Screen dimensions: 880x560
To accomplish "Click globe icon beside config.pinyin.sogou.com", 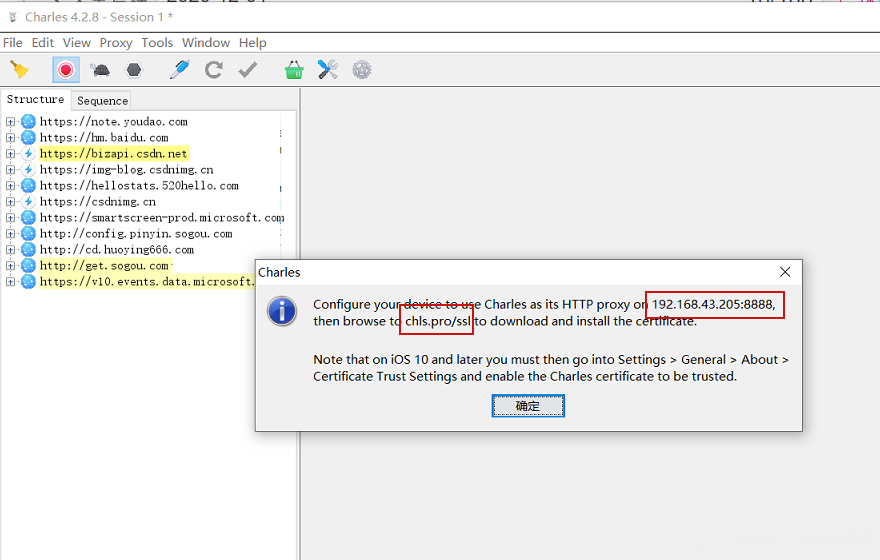I will coord(28,233).
